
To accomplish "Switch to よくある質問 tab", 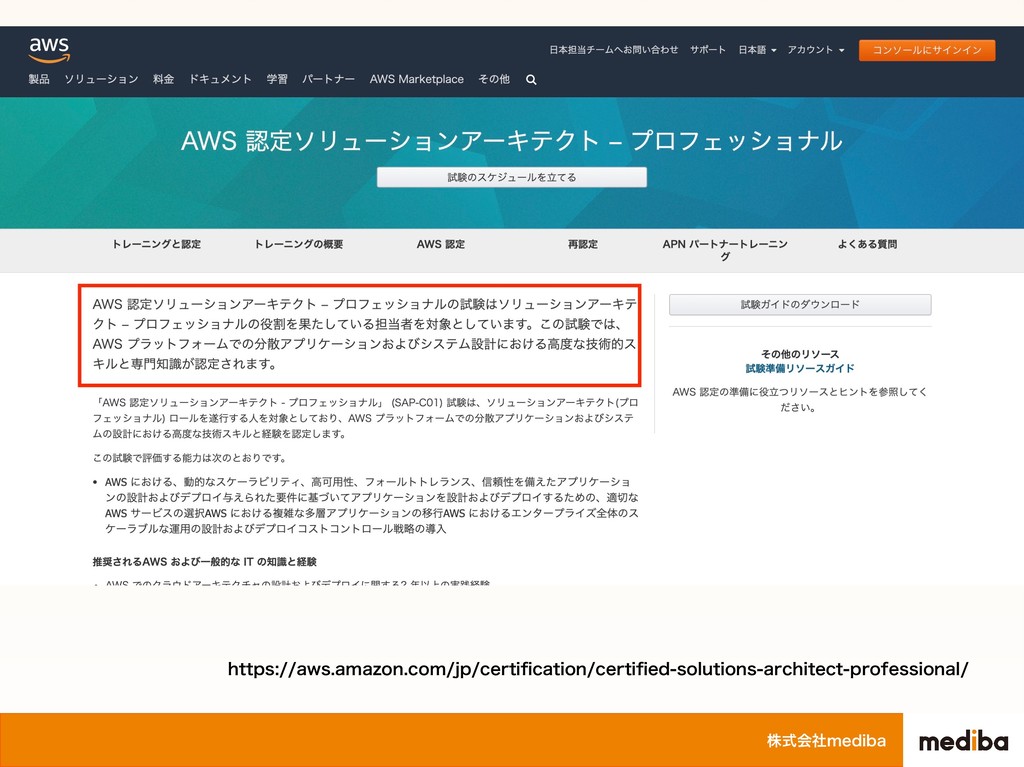I will point(867,244).
